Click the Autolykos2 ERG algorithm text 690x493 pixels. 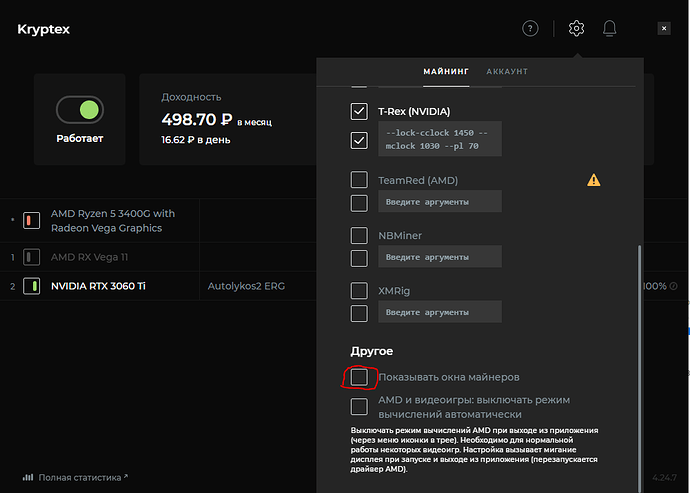tap(246, 286)
